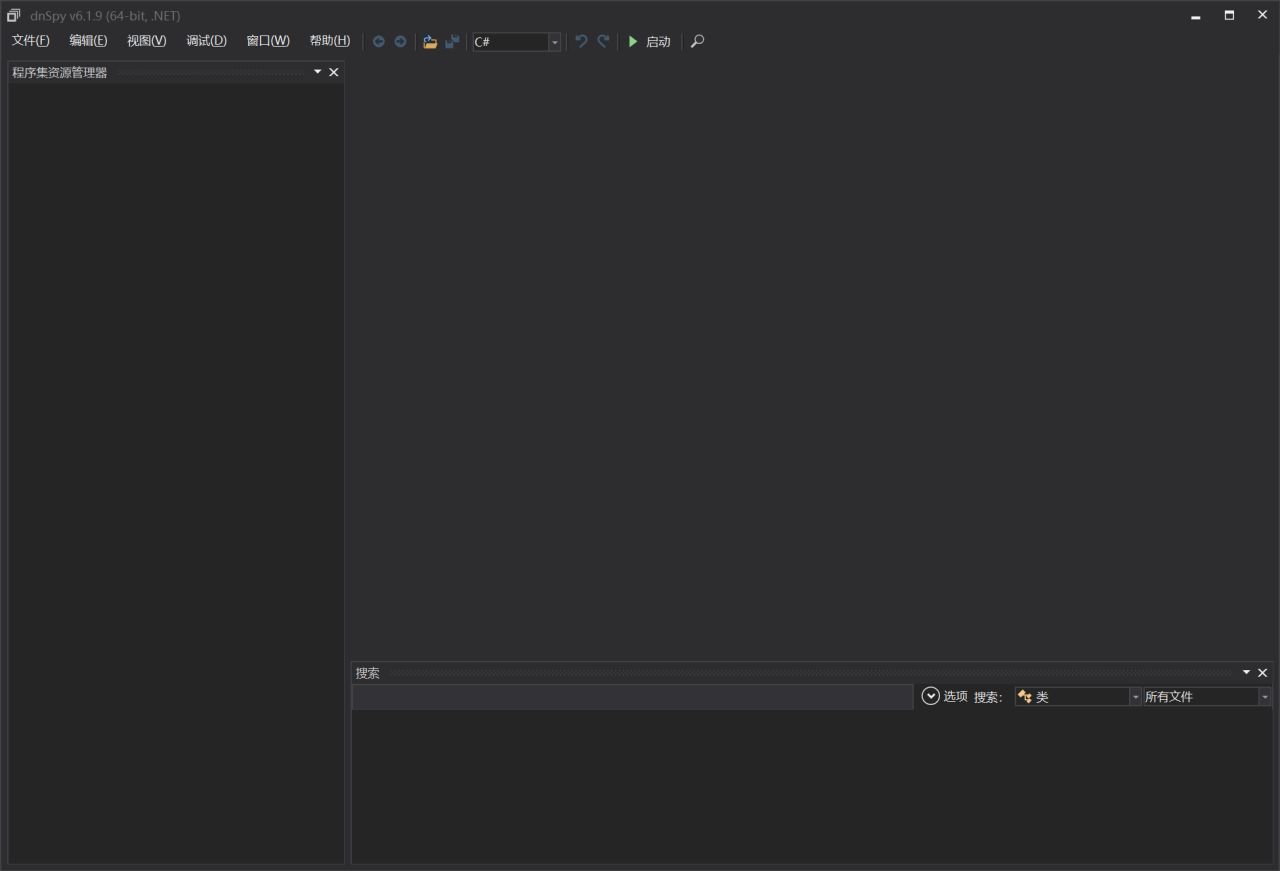The height and width of the screenshot is (871, 1280).
Task: Click the save all icon
Action: [x=452, y=42]
